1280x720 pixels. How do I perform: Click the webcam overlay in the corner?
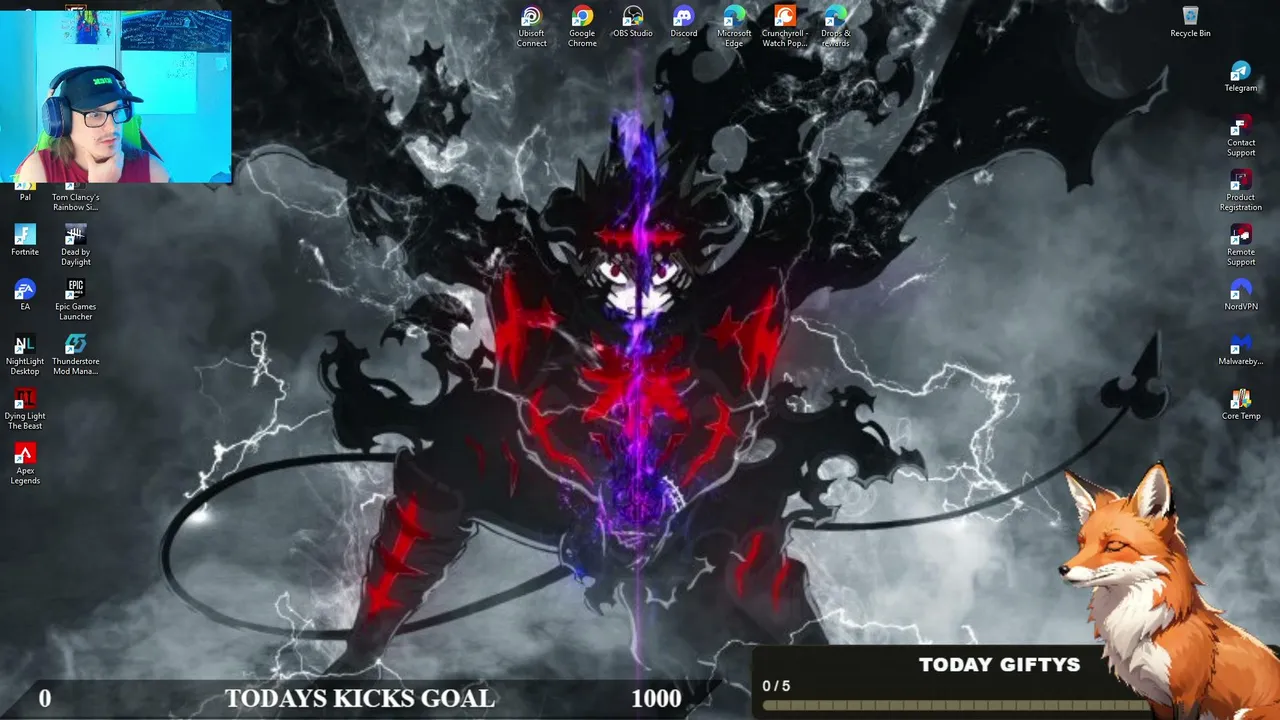116,96
